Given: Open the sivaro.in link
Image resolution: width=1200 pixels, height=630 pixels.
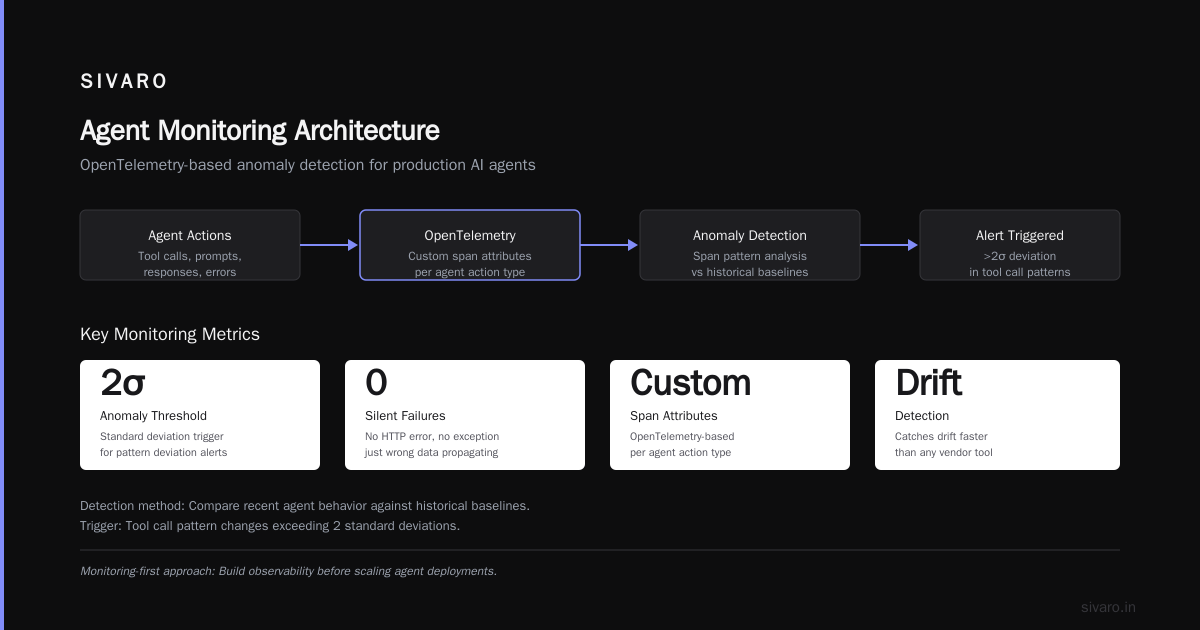Looking at the screenshot, I should pyautogui.click(x=1108, y=607).
